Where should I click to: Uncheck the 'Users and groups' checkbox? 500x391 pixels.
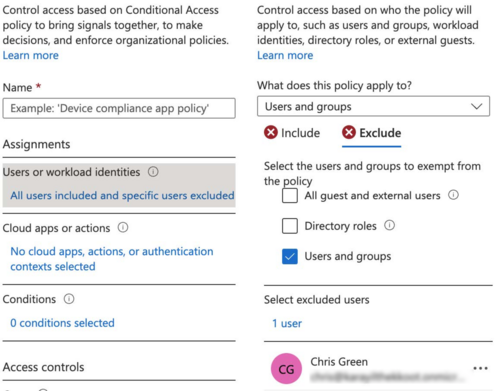click(x=290, y=256)
